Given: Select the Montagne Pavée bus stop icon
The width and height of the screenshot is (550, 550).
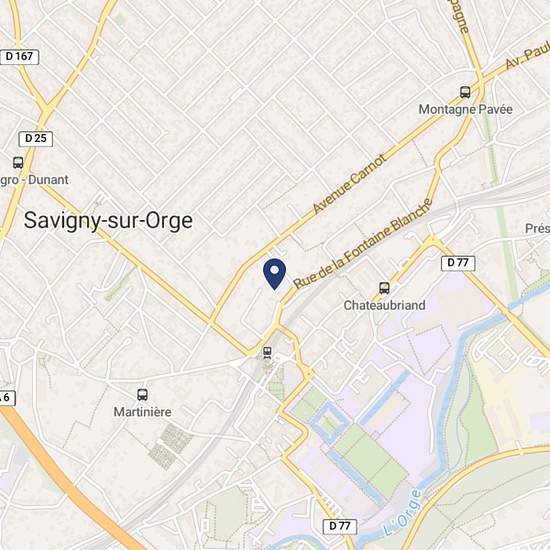Looking at the screenshot, I should point(465,92).
